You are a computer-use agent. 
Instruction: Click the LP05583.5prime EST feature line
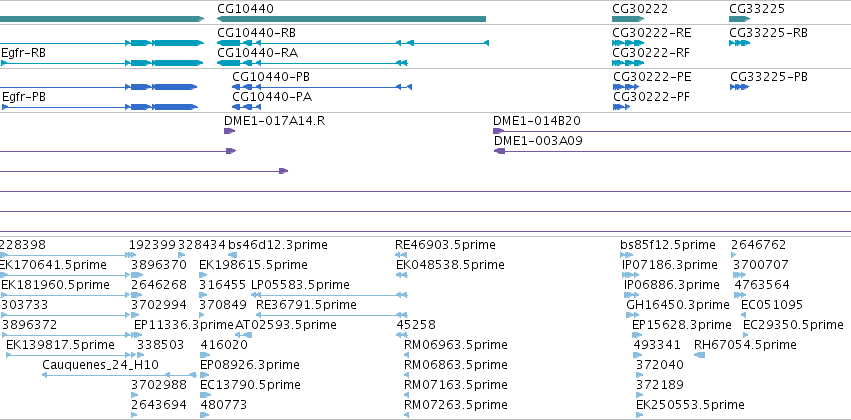click(329, 295)
